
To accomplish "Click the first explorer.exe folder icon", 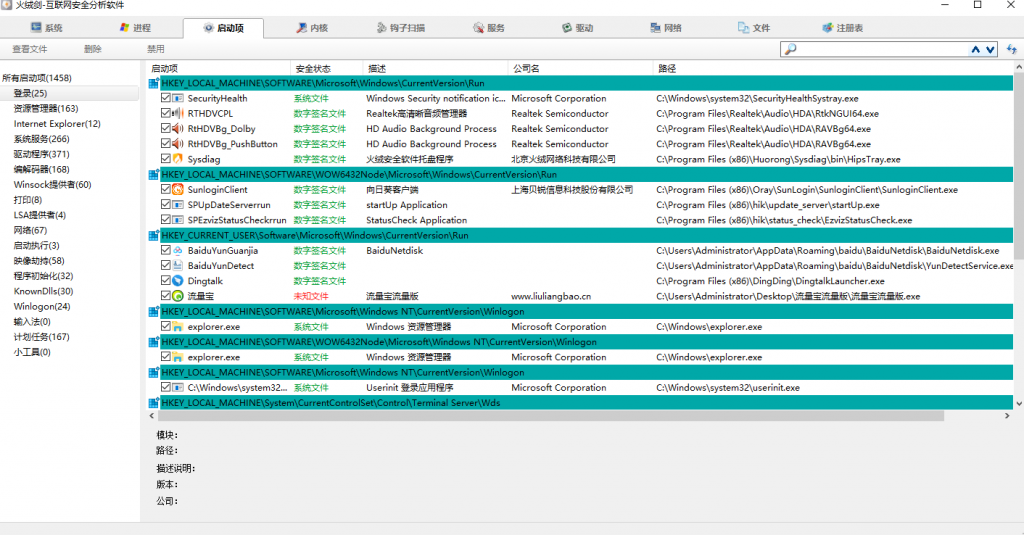I will tap(178, 327).
